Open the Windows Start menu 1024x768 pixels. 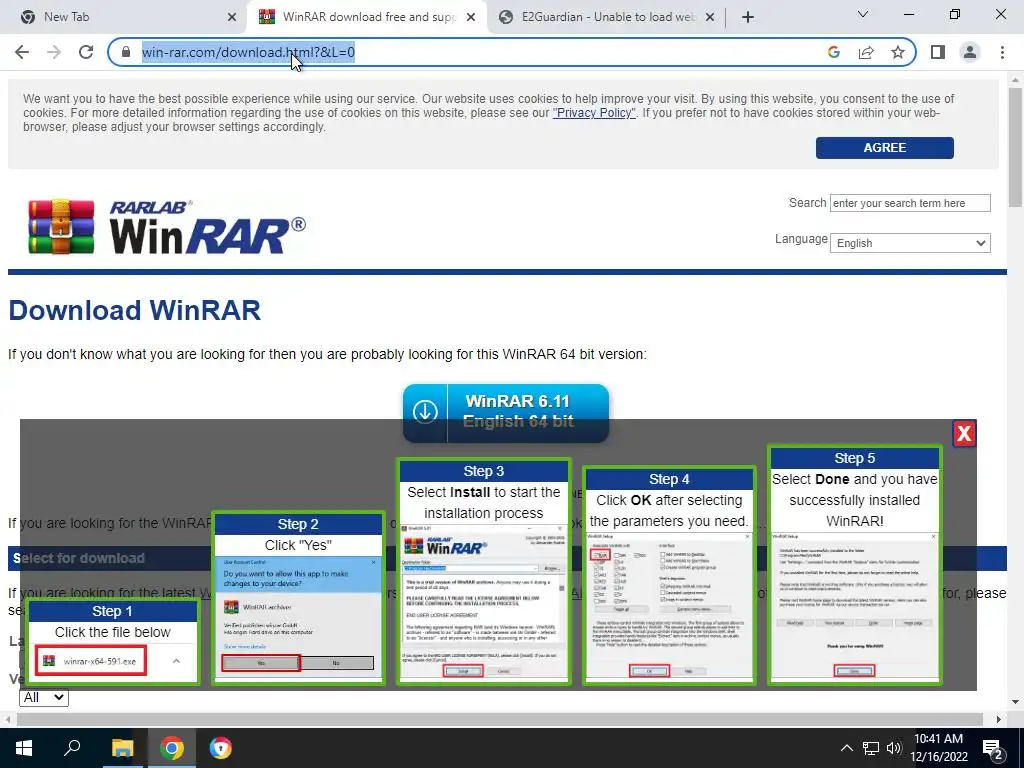tap(24, 748)
